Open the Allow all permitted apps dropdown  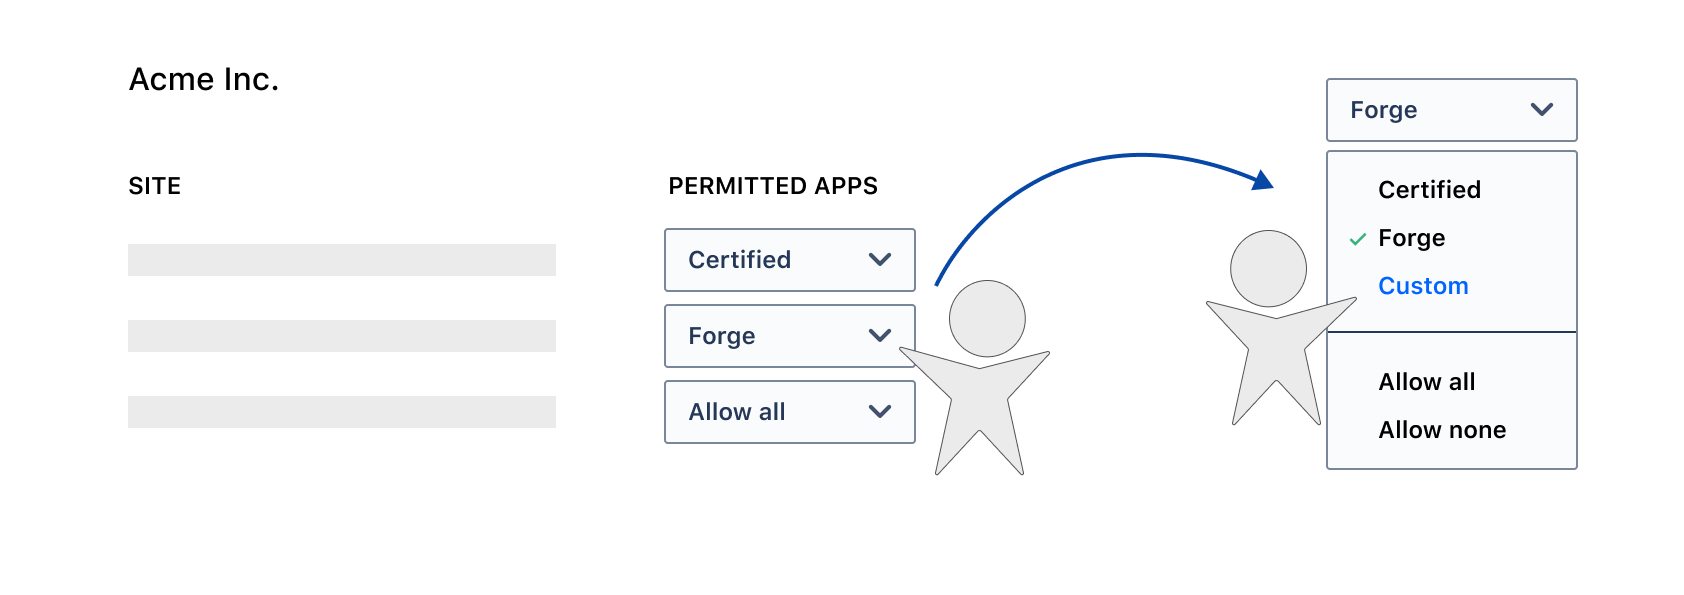[x=789, y=412]
